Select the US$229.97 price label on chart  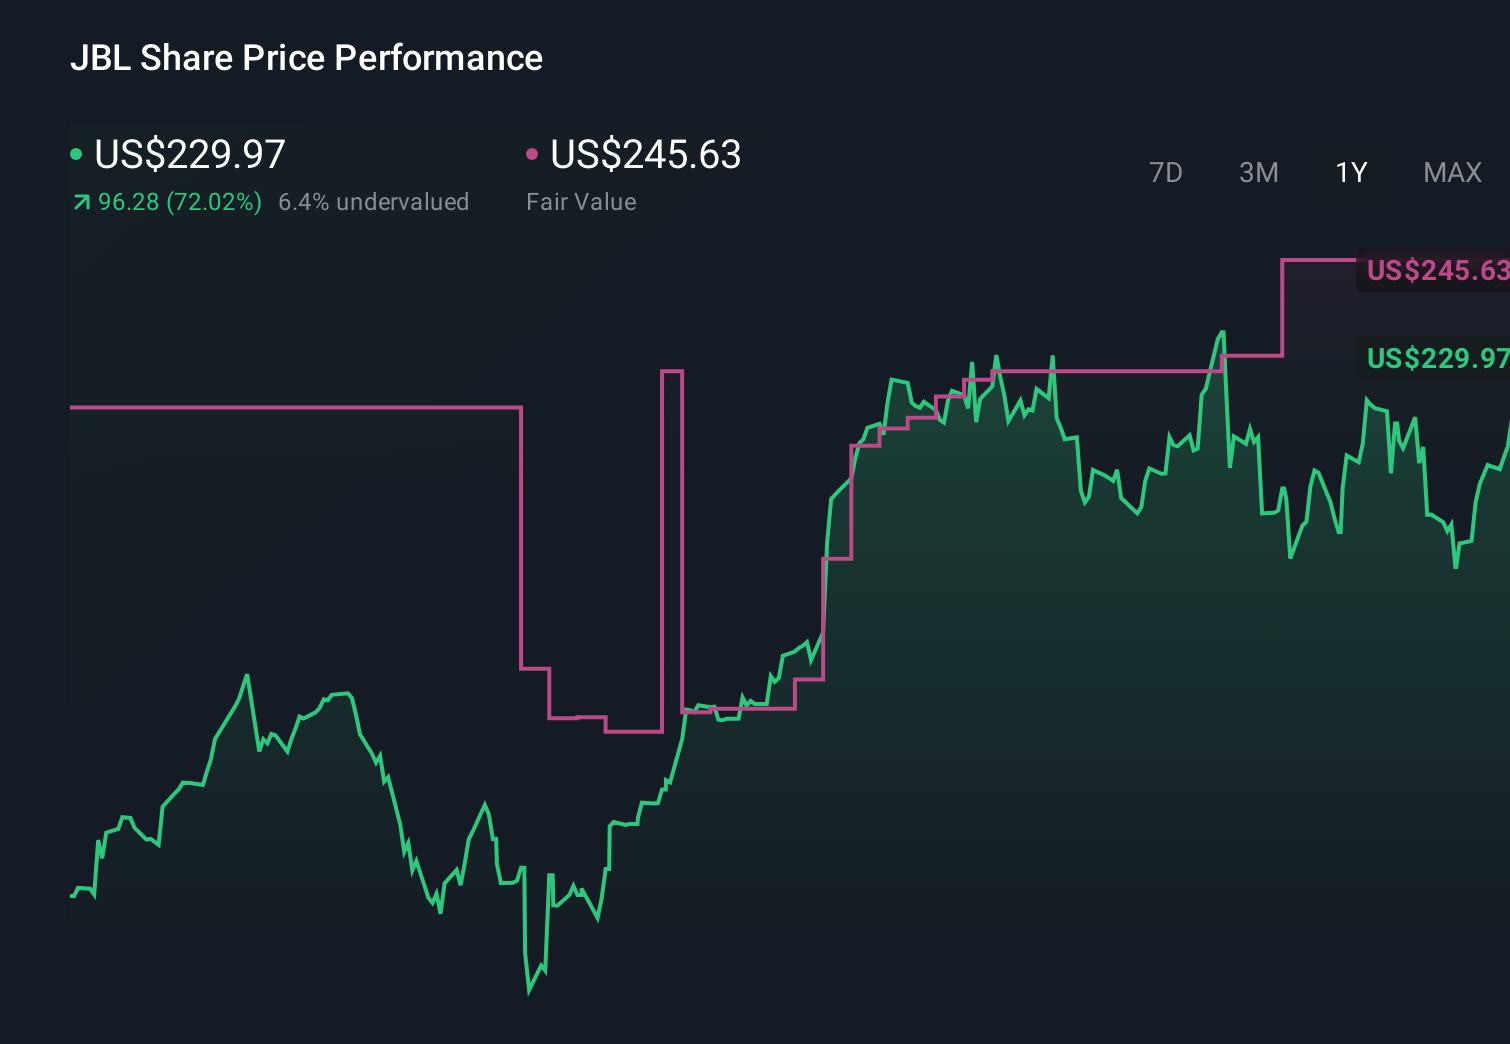pos(1437,359)
